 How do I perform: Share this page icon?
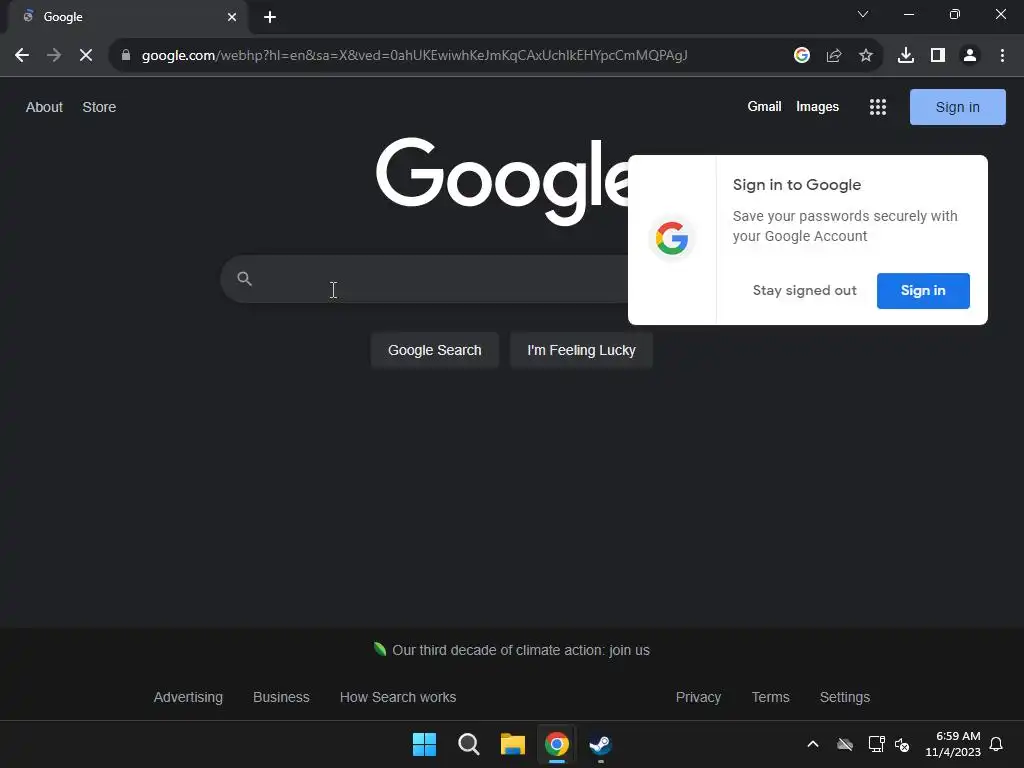click(x=834, y=56)
